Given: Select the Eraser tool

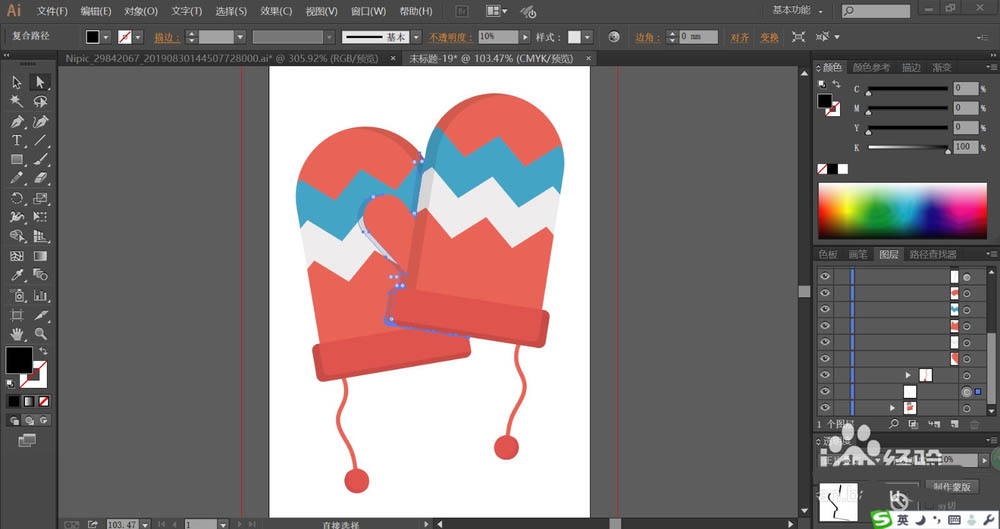Looking at the screenshot, I should coord(40,179).
